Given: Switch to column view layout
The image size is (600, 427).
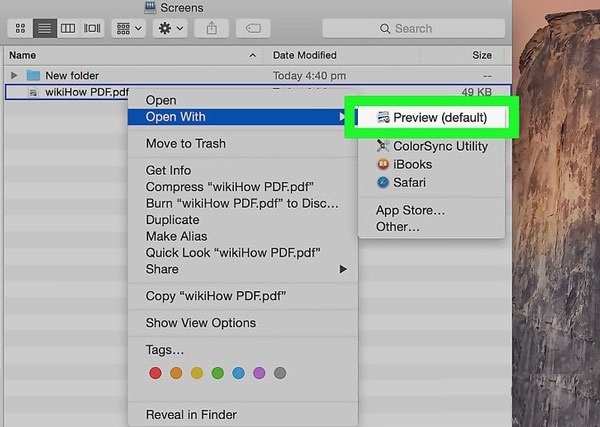Looking at the screenshot, I should (x=68, y=29).
